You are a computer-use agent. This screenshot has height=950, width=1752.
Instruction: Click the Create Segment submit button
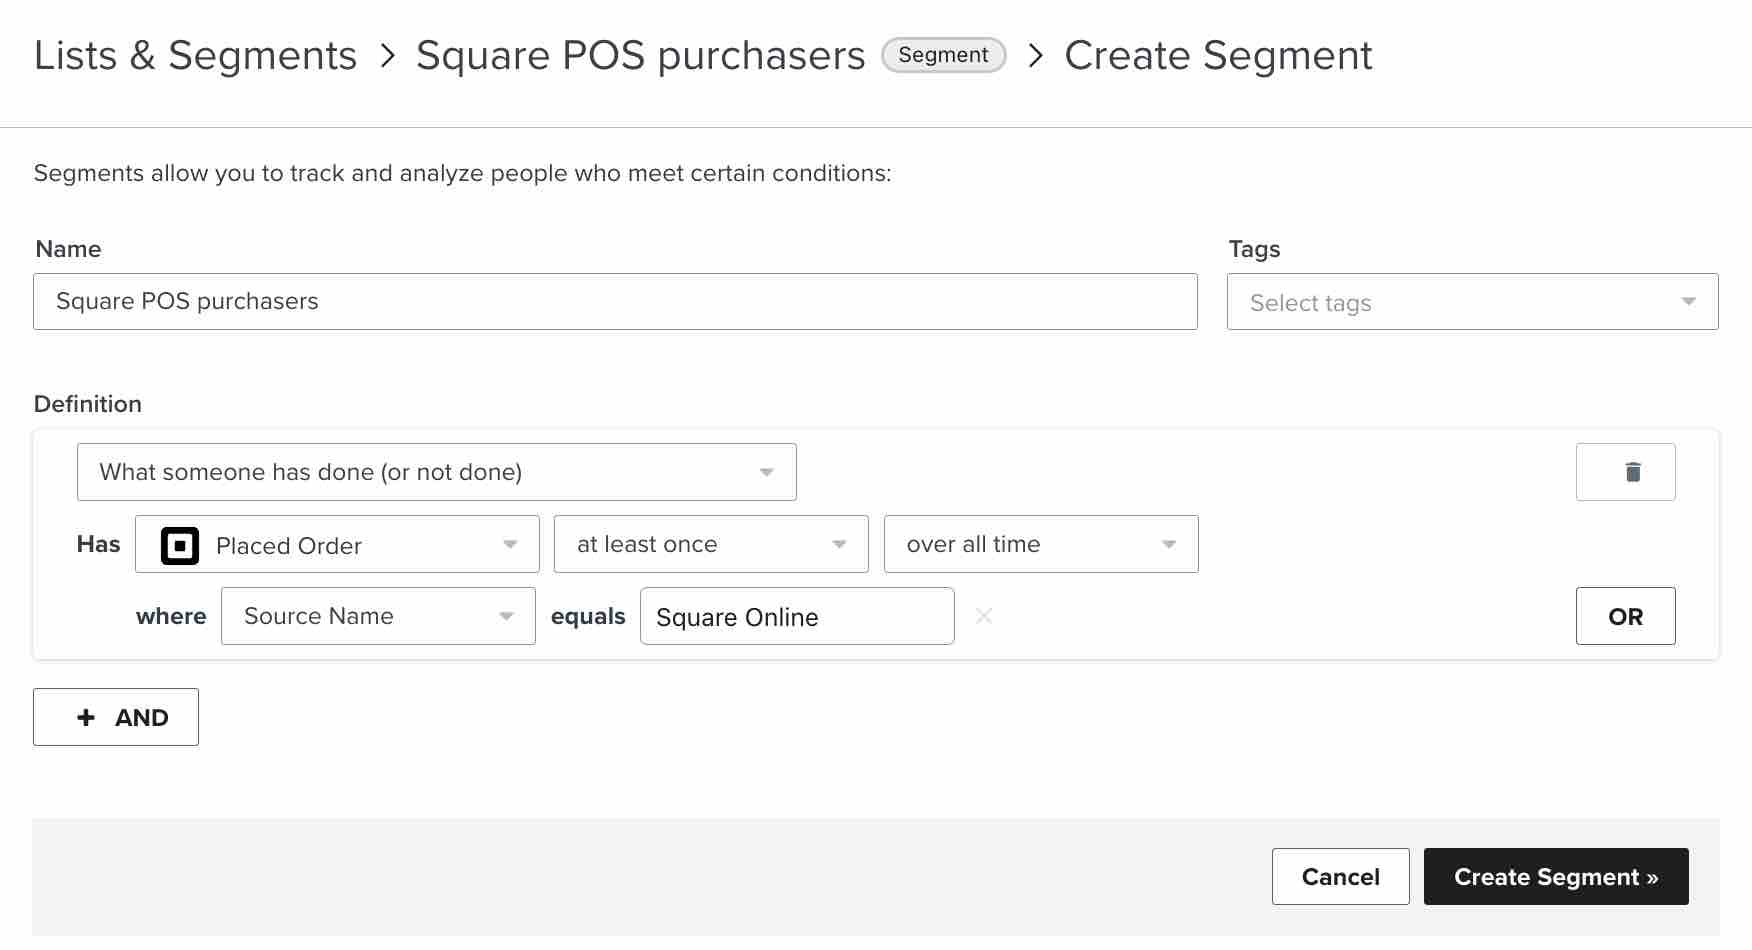(1555, 876)
